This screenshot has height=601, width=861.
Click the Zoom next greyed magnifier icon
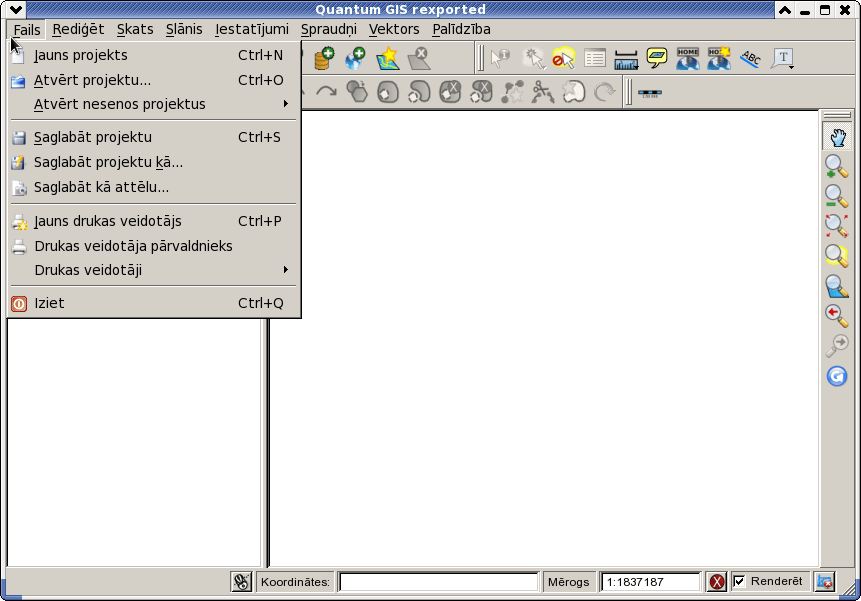pos(836,346)
